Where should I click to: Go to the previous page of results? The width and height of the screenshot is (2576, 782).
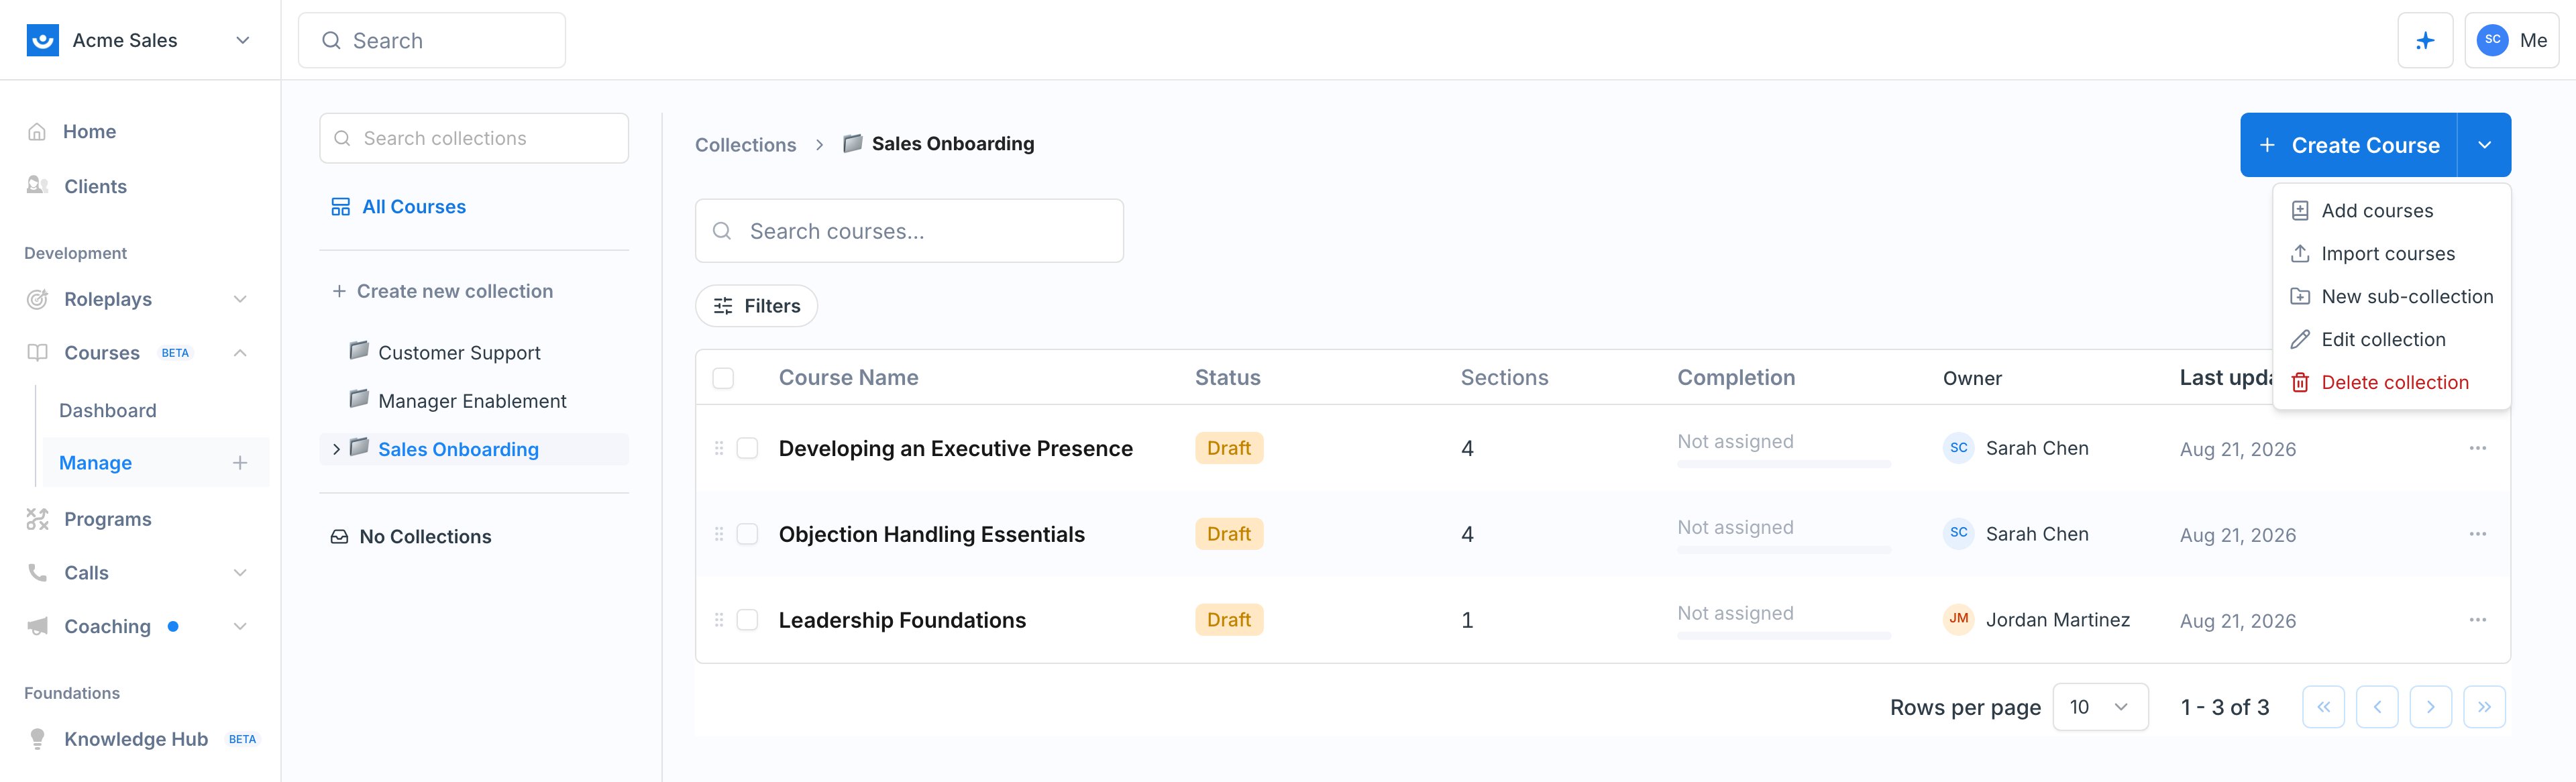coord(2377,707)
